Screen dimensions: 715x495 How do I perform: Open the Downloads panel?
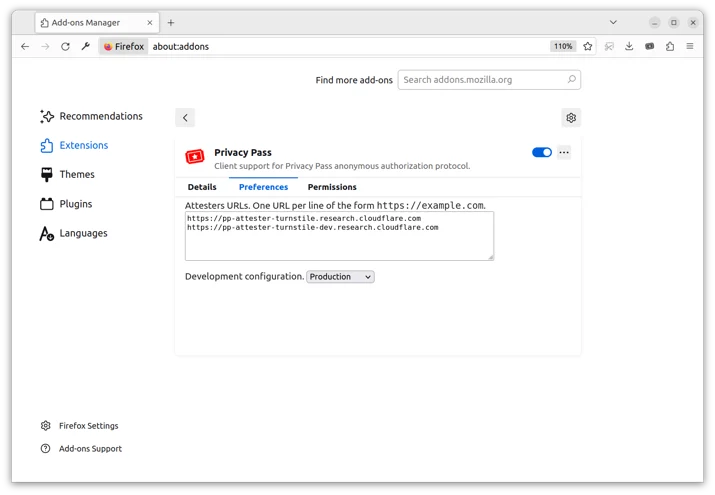(x=629, y=46)
